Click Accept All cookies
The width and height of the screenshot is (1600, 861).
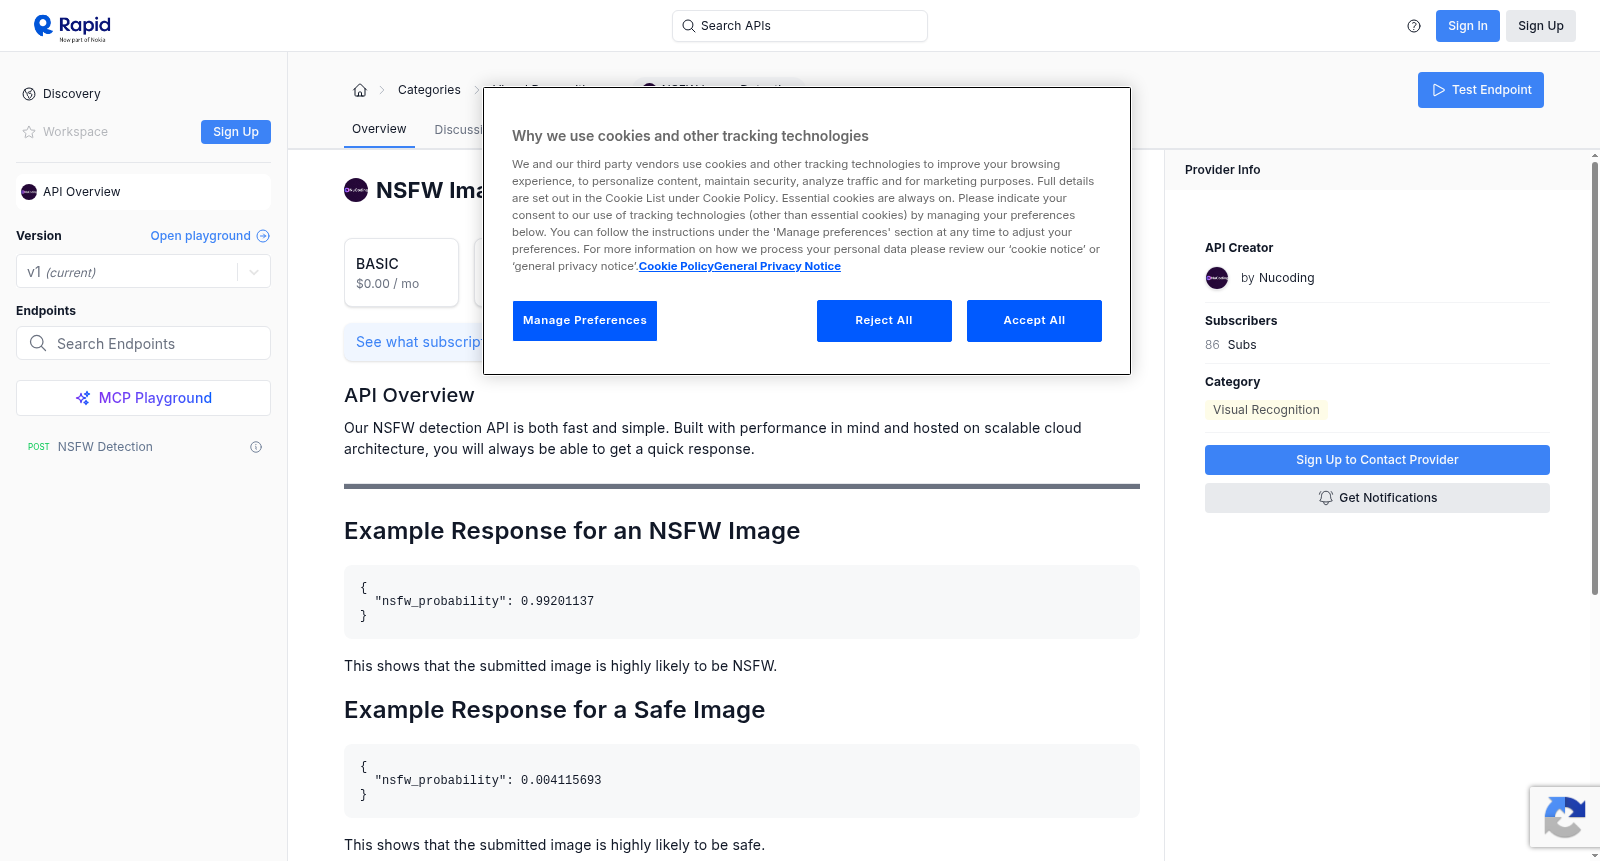[x=1034, y=321]
